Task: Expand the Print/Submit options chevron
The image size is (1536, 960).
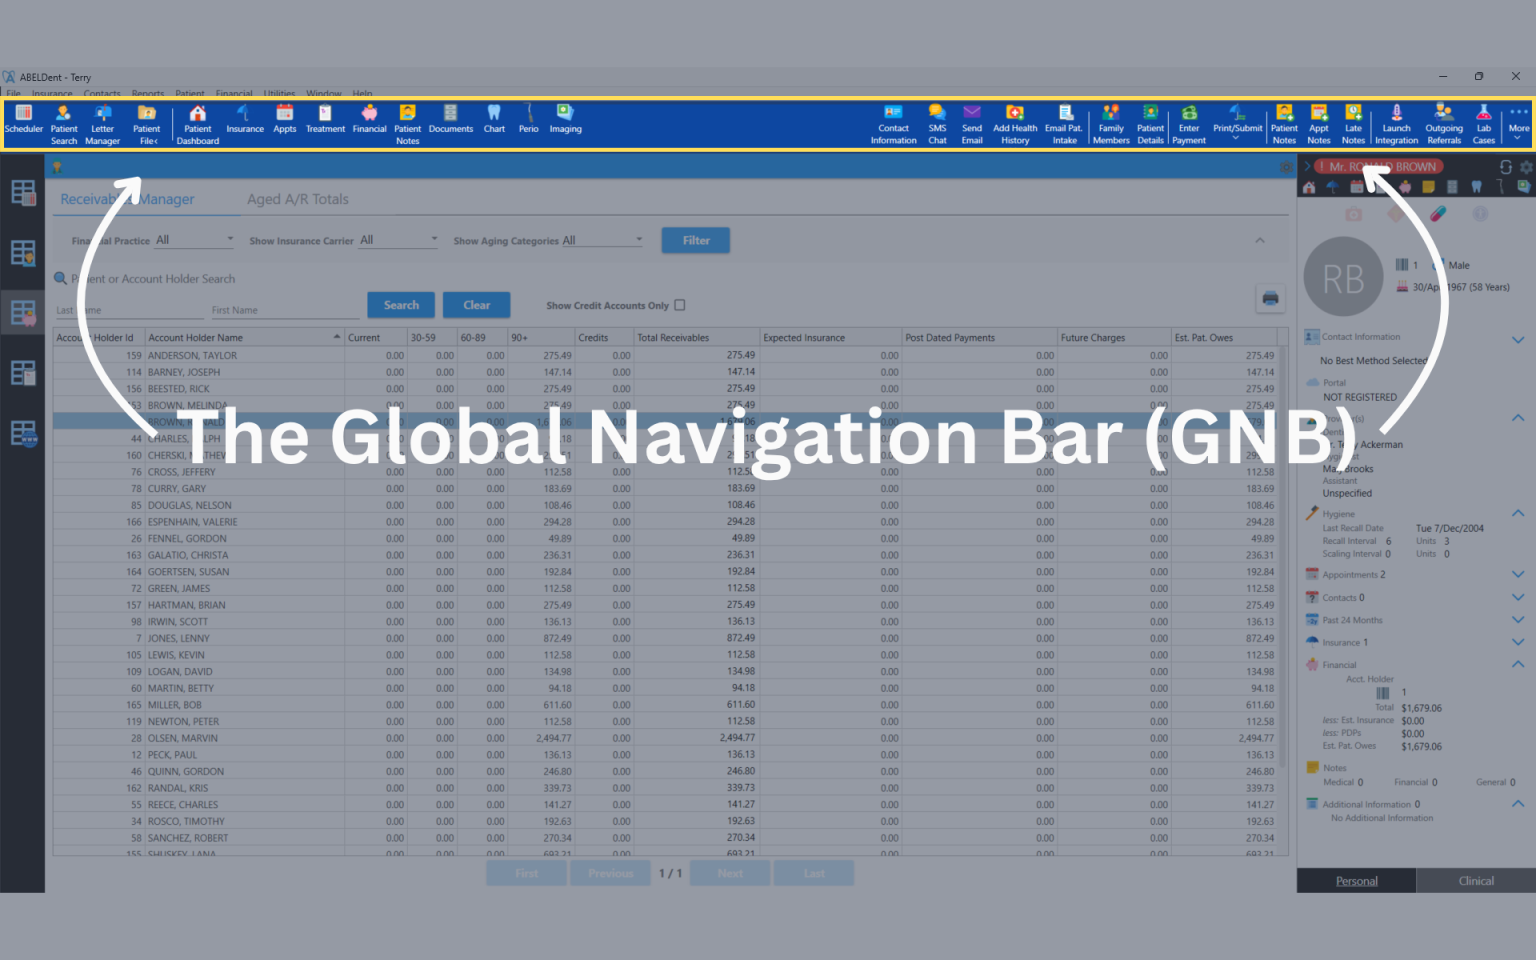Action: (1237, 136)
